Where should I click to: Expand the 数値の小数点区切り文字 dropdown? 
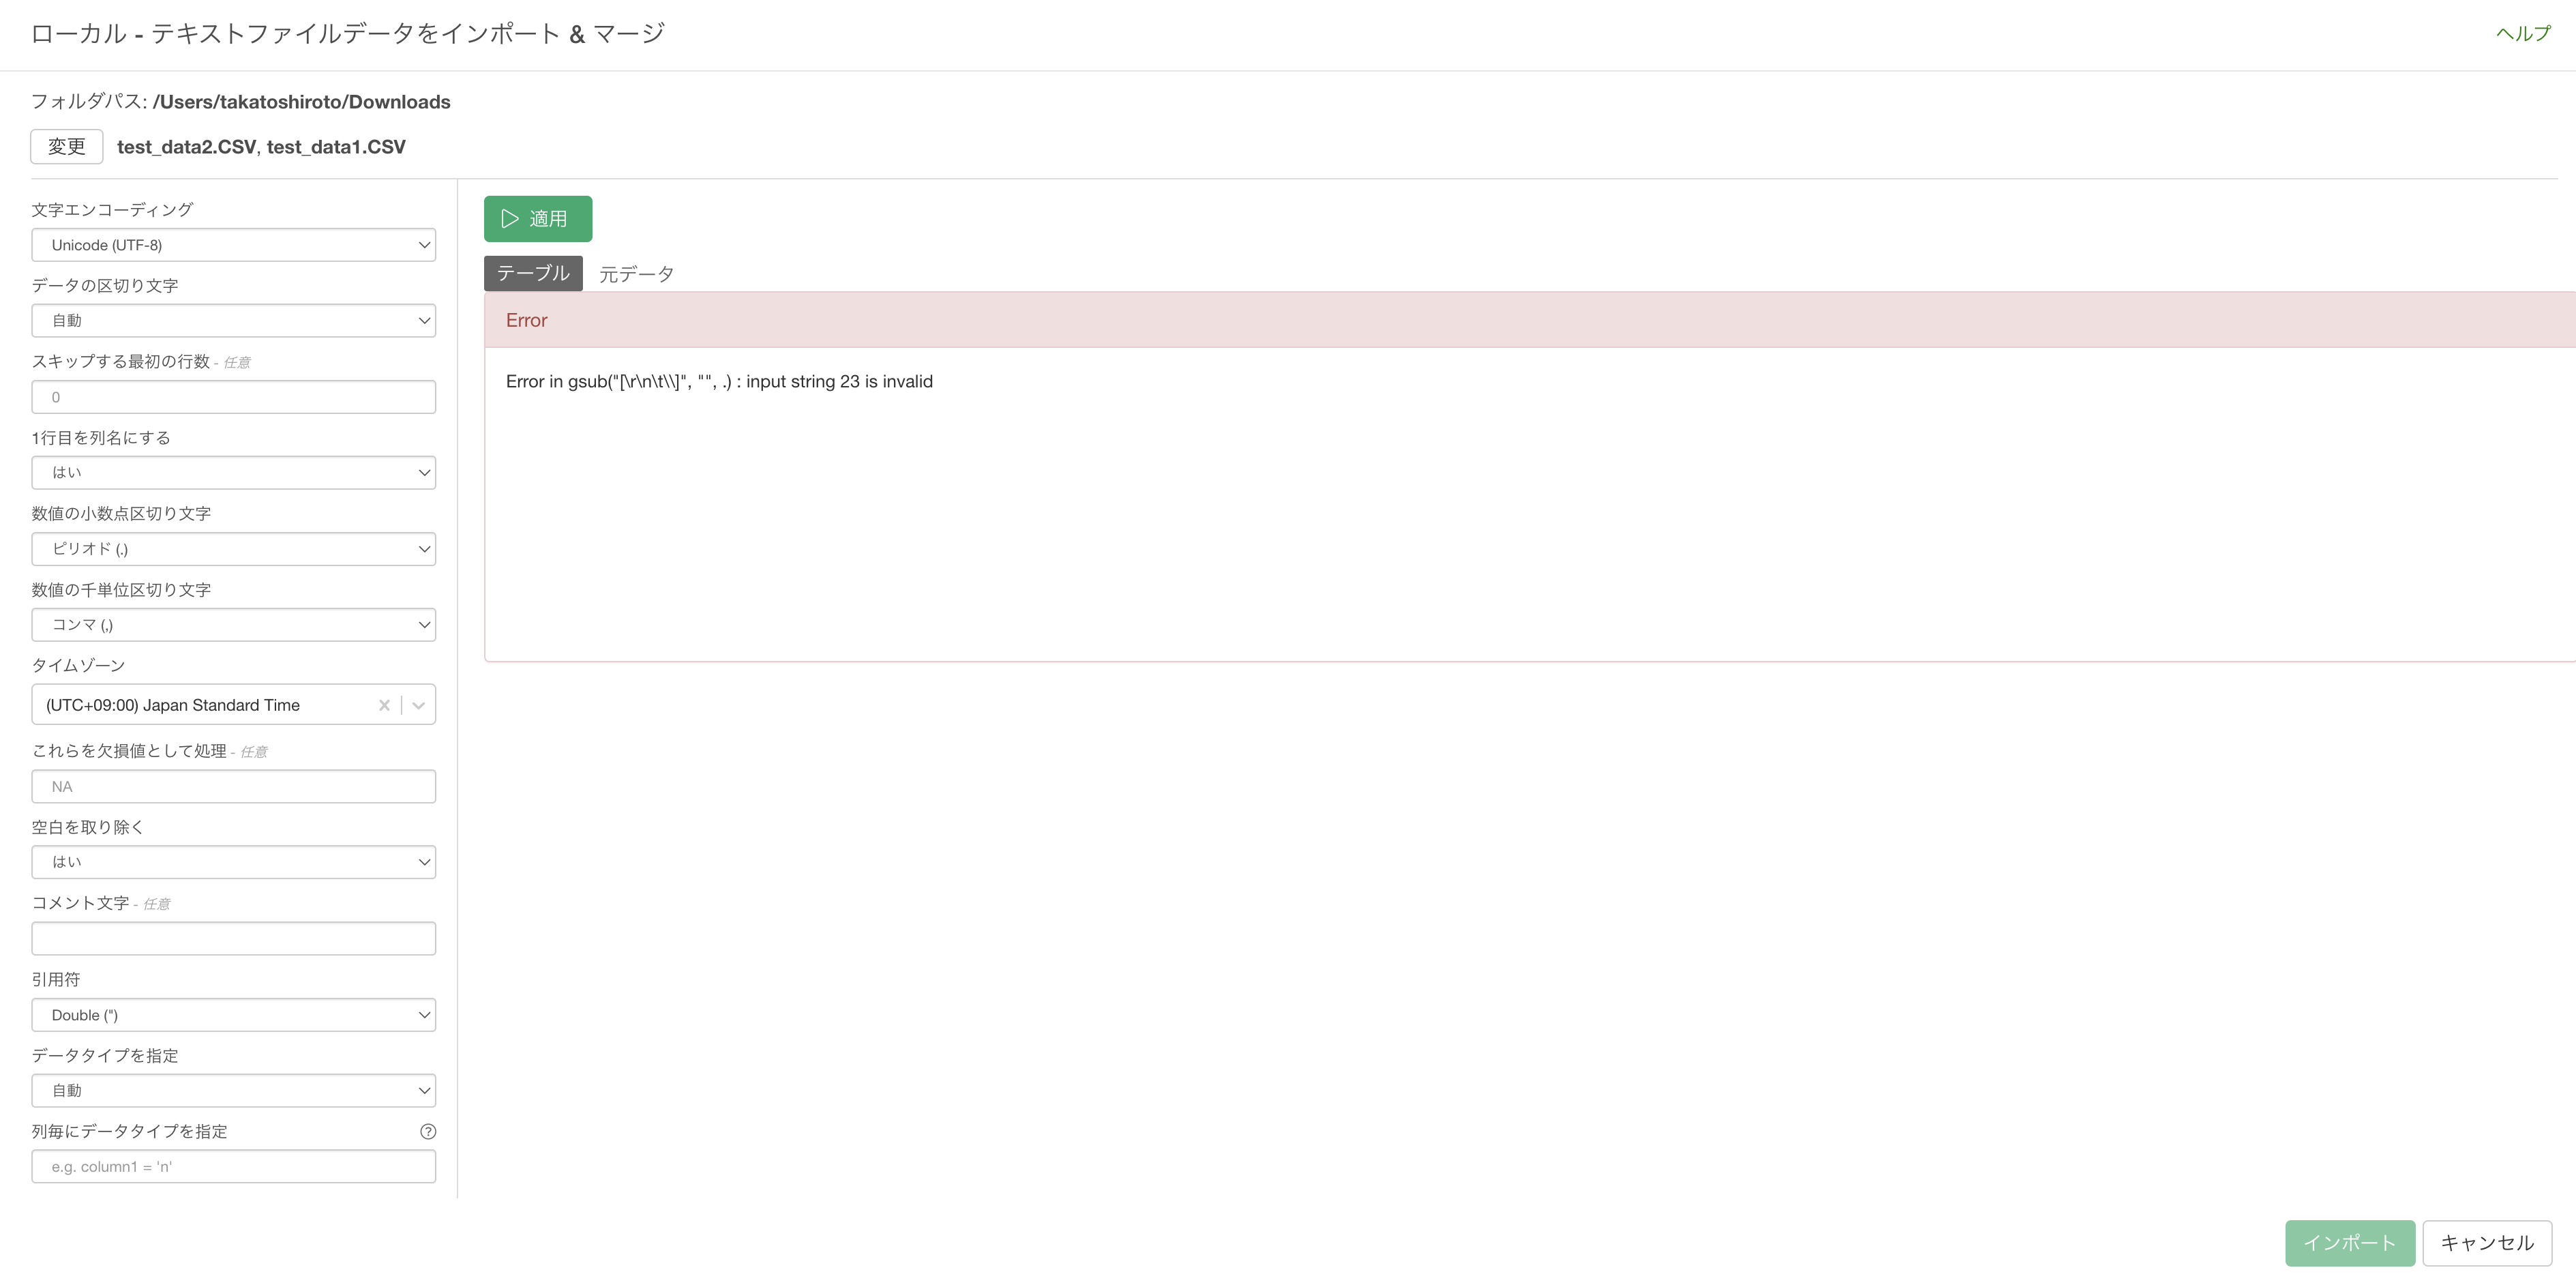pos(233,549)
